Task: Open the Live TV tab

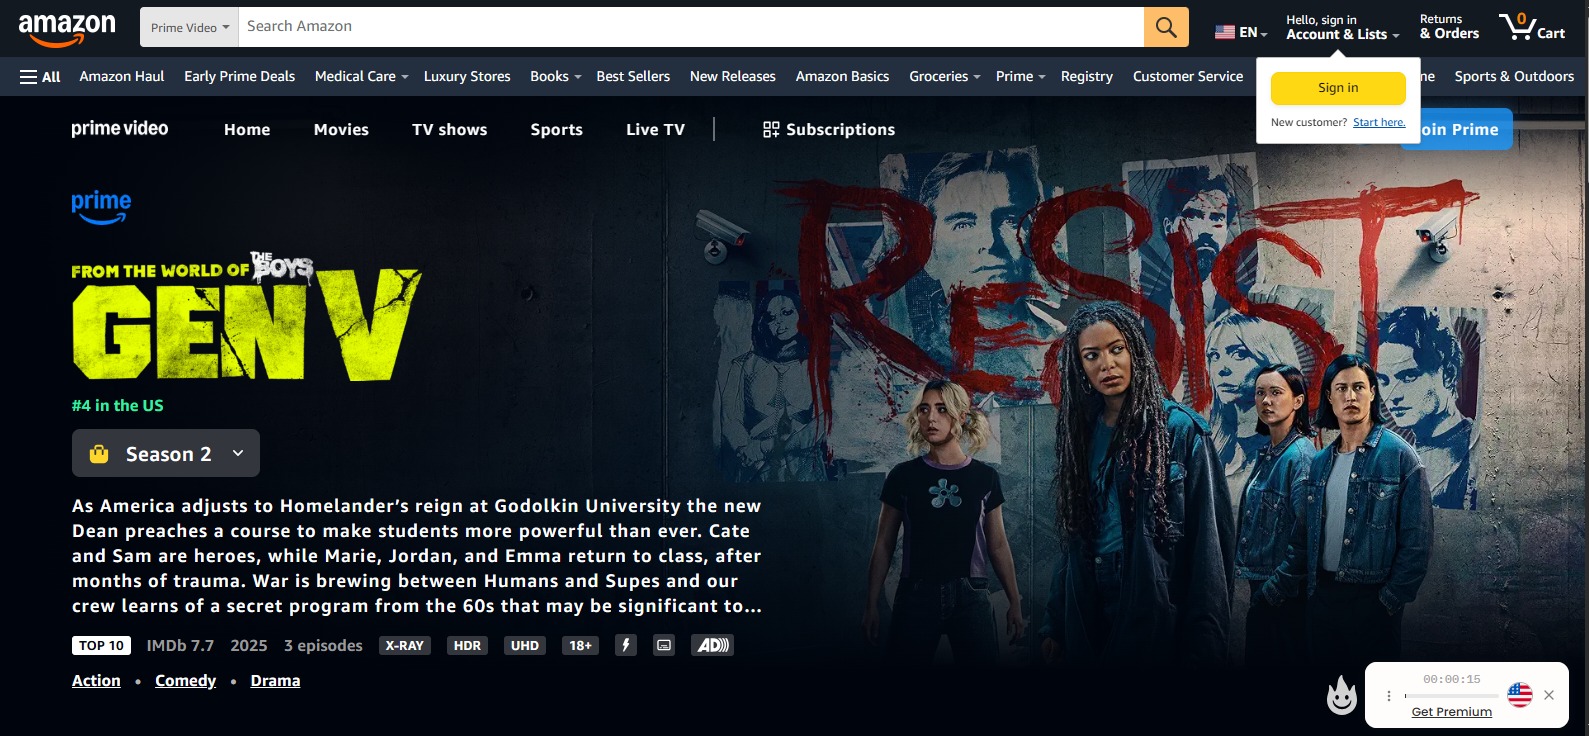Action: [x=655, y=129]
